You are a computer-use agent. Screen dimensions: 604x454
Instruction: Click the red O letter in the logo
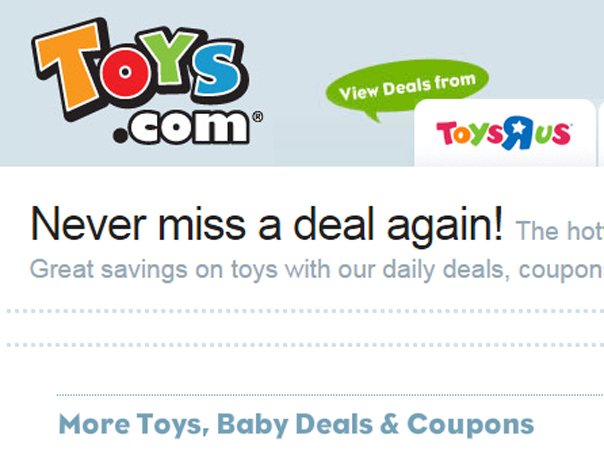point(125,73)
